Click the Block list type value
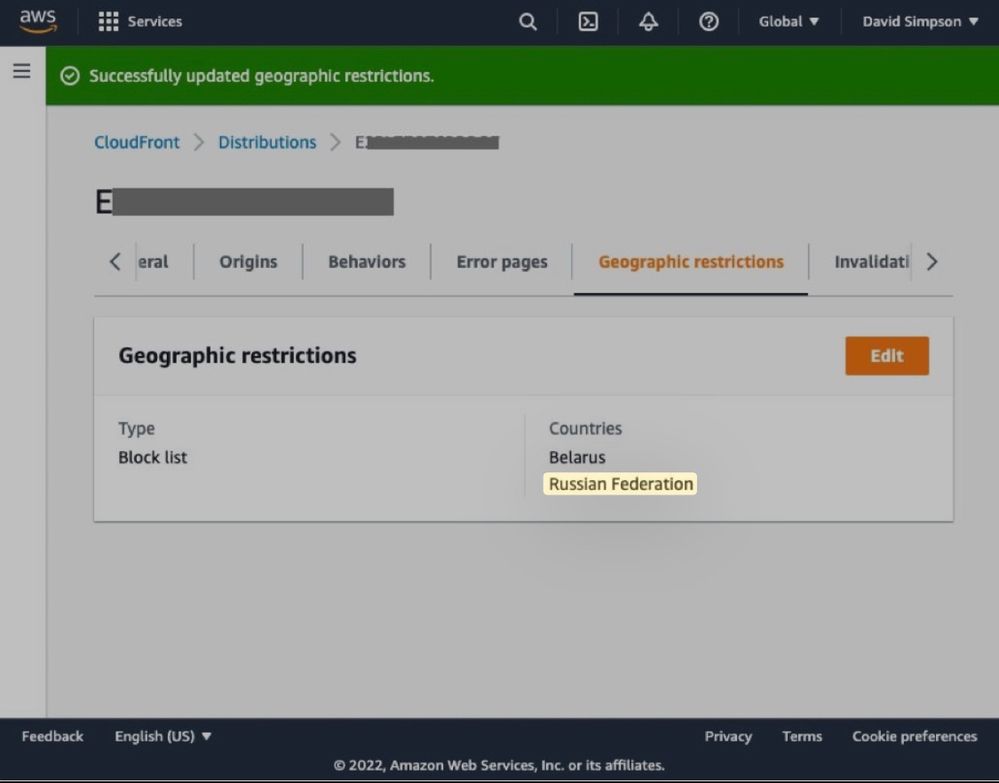999x783 pixels. click(x=153, y=457)
